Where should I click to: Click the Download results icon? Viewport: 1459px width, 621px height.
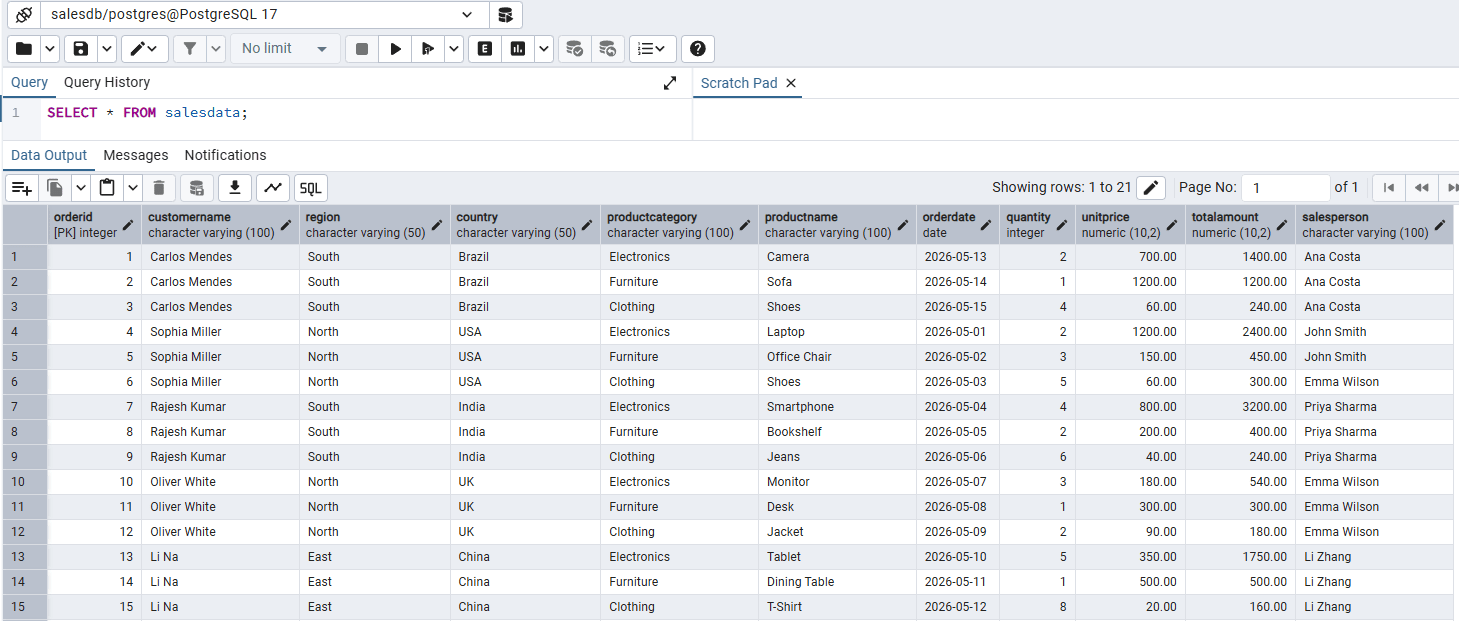click(235, 187)
